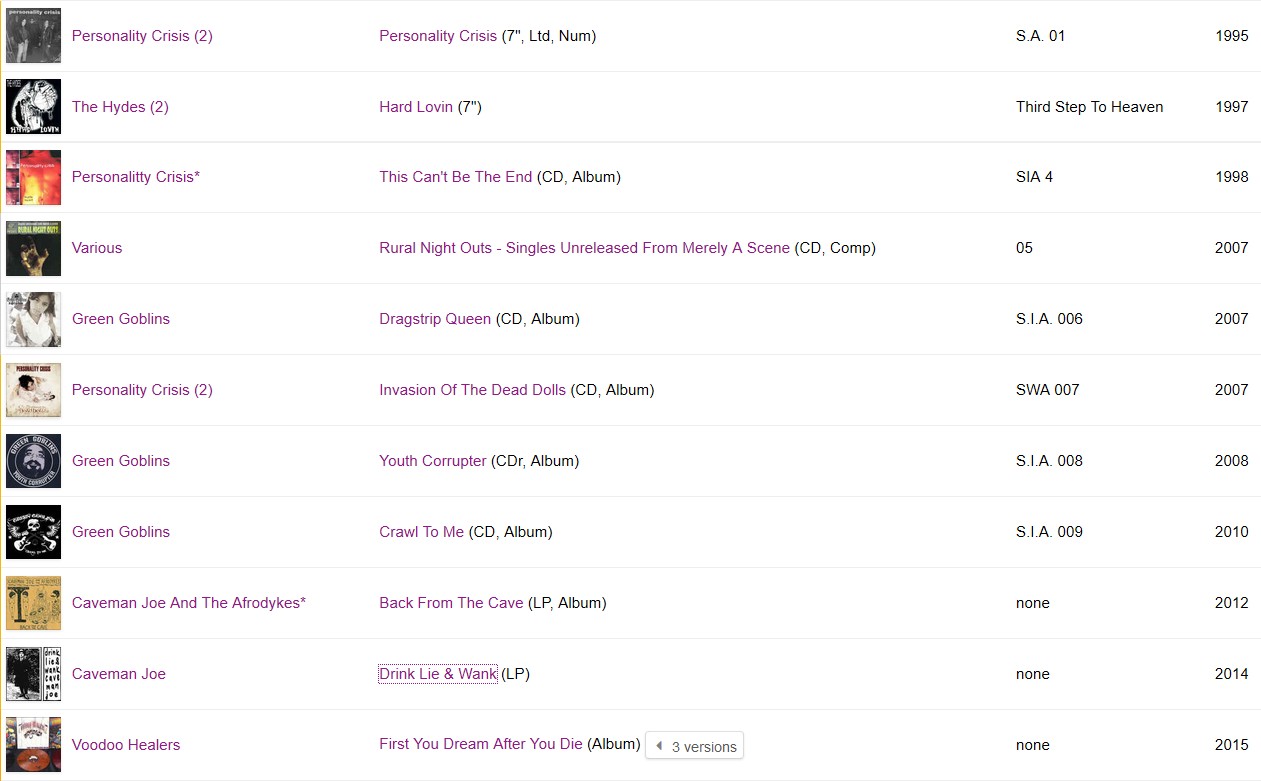Select the Various artist link for Rural Night Outs
This screenshot has width=1261, height=781.
96,248
